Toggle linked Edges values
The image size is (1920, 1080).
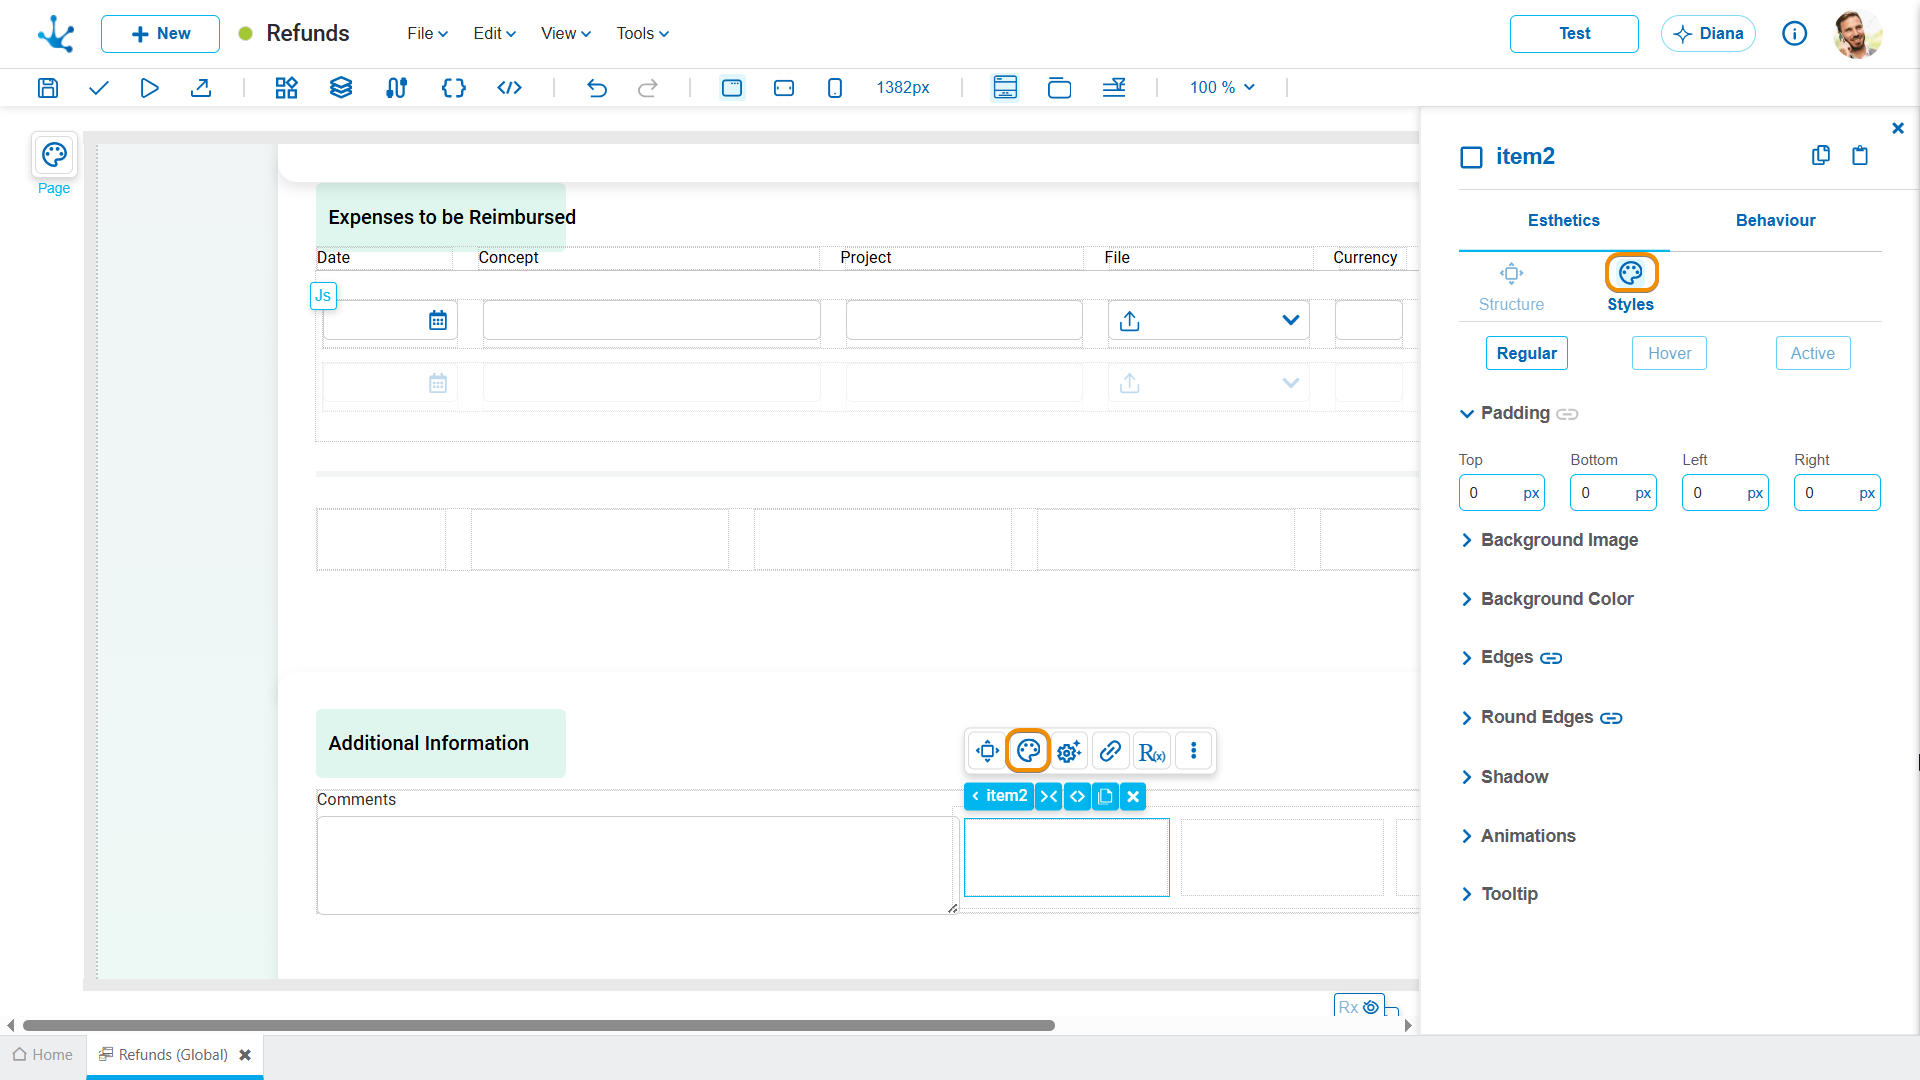point(1551,658)
